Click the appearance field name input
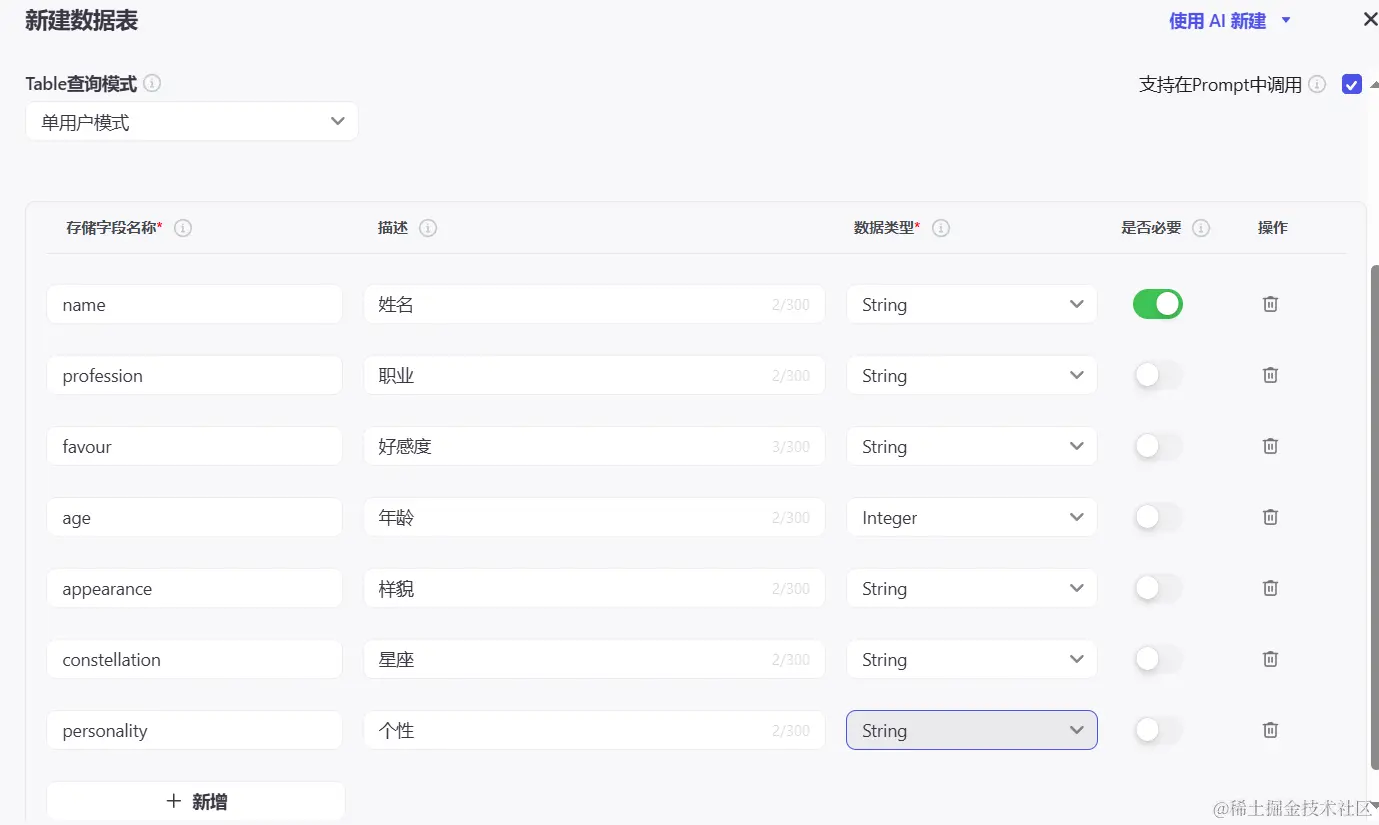Viewport: 1379px width, 825px height. tap(194, 588)
